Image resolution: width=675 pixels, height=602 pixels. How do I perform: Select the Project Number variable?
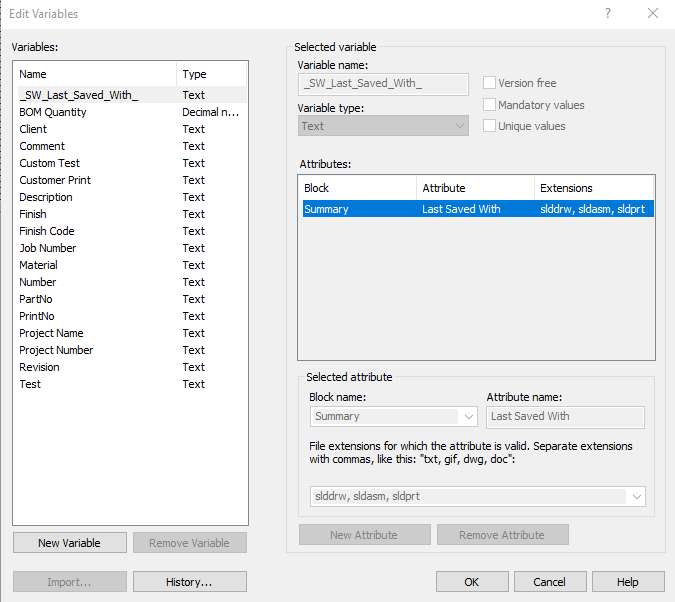click(x=56, y=350)
